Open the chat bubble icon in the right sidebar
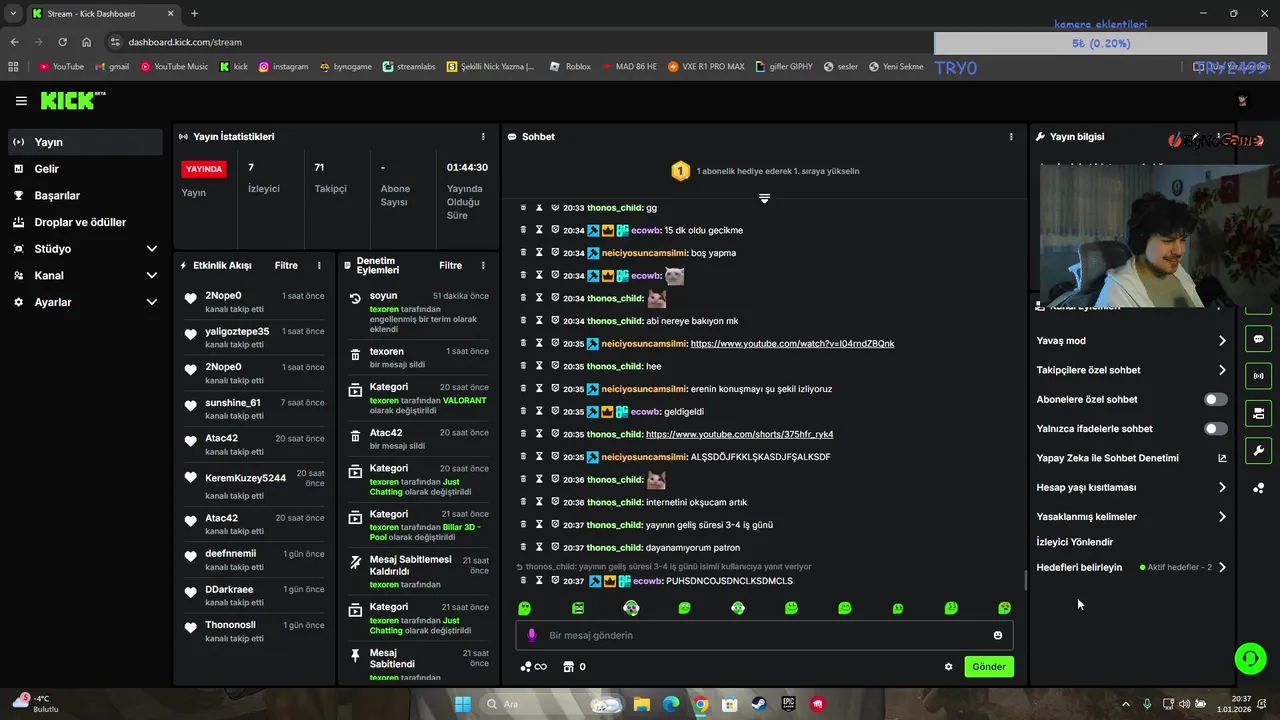 (x=1258, y=339)
